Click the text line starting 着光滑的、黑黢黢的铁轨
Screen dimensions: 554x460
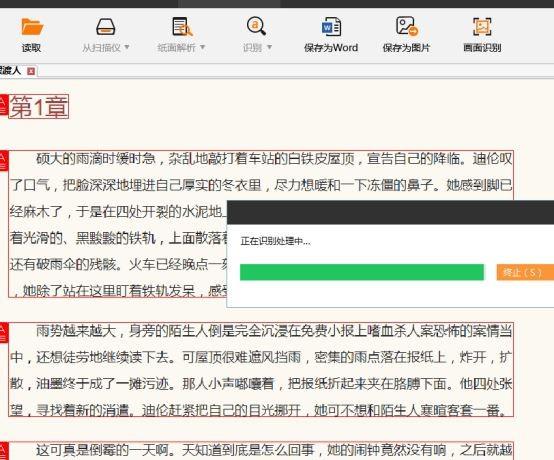click(119, 238)
